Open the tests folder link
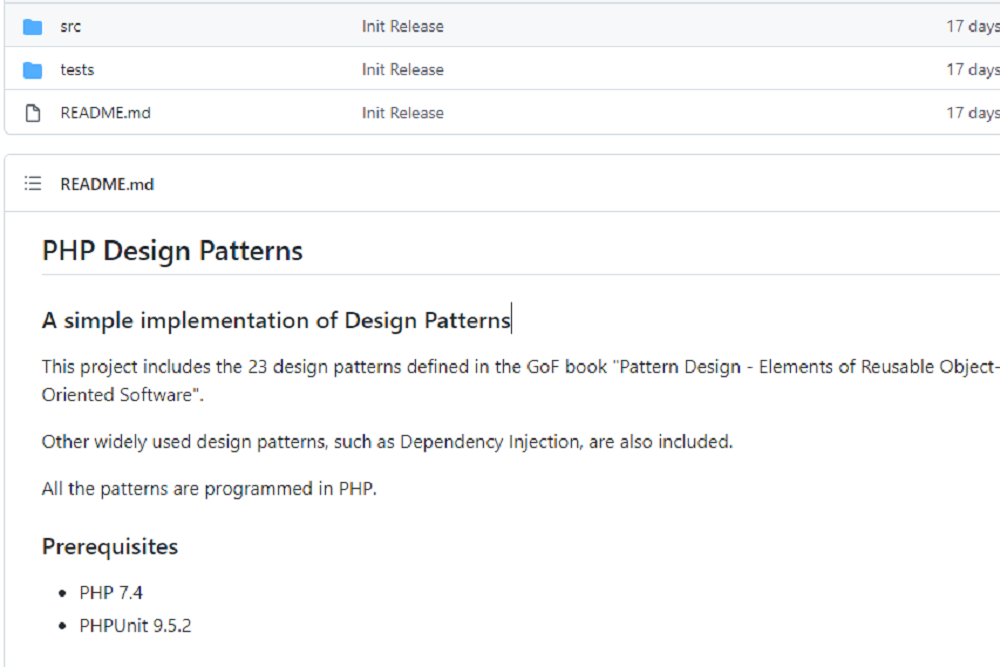The image size is (1000, 668). pyautogui.click(x=77, y=70)
